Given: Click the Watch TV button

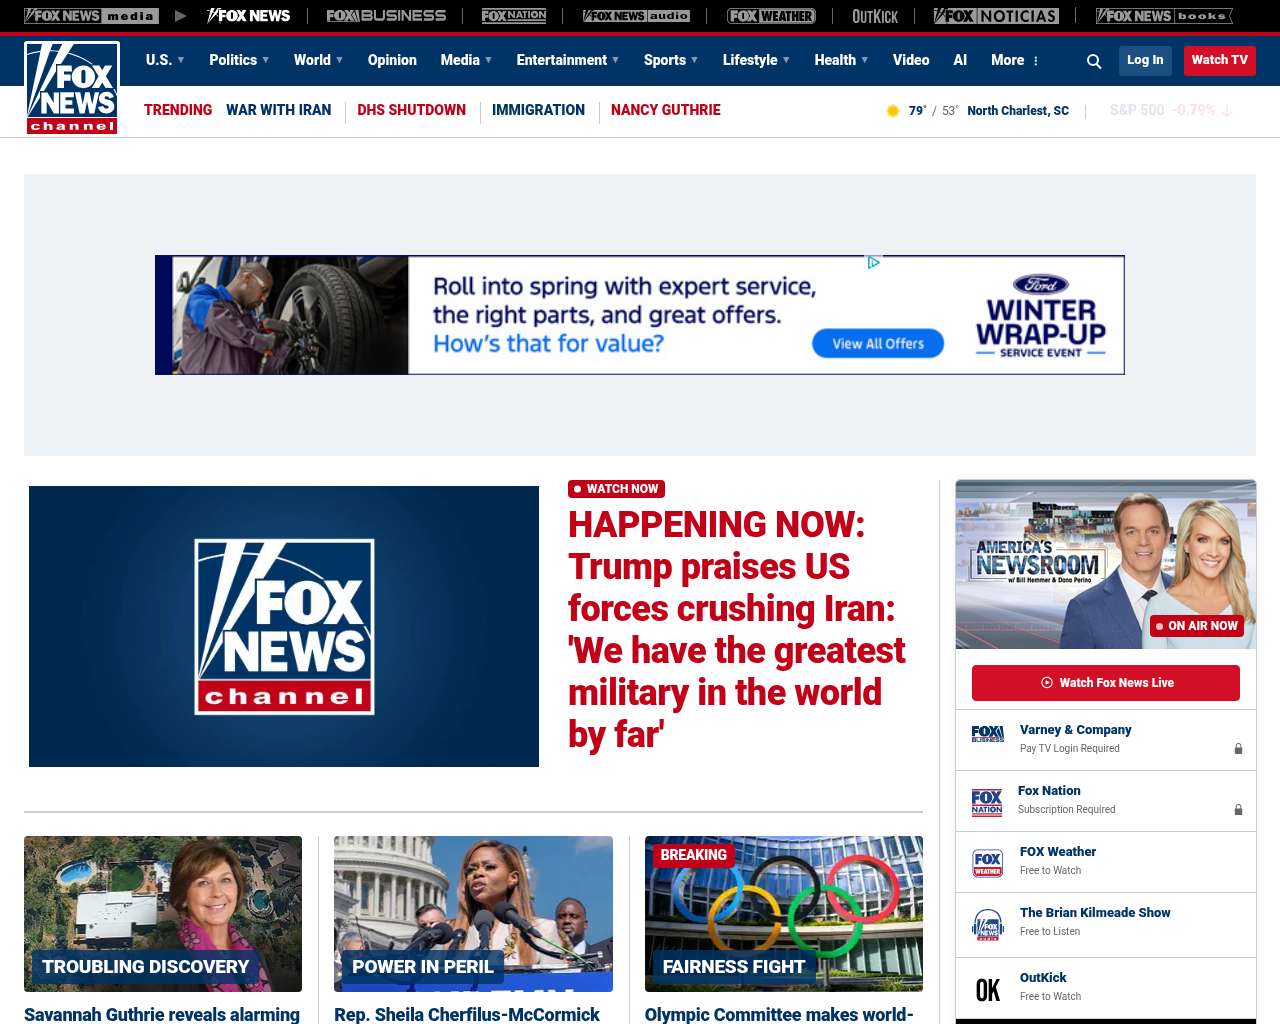Looking at the screenshot, I should coord(1219,60).
